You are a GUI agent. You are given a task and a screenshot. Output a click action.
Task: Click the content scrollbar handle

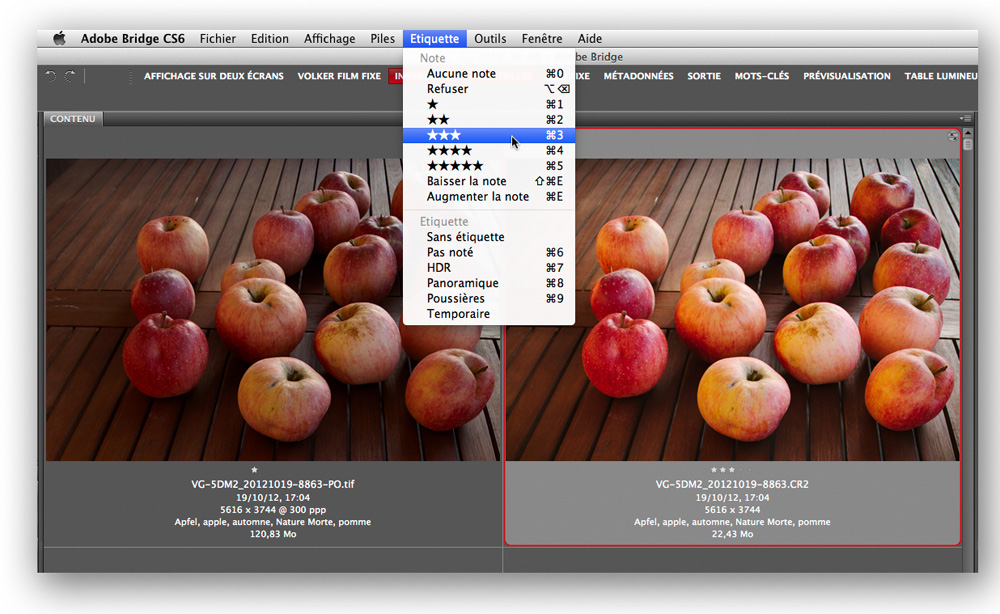tap(967, 145)
